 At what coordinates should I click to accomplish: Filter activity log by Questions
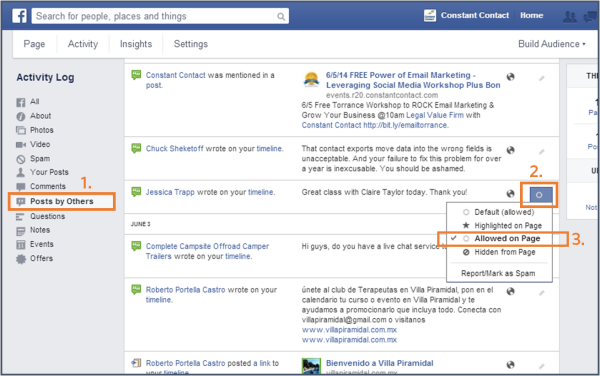click(x=47, y=216)
